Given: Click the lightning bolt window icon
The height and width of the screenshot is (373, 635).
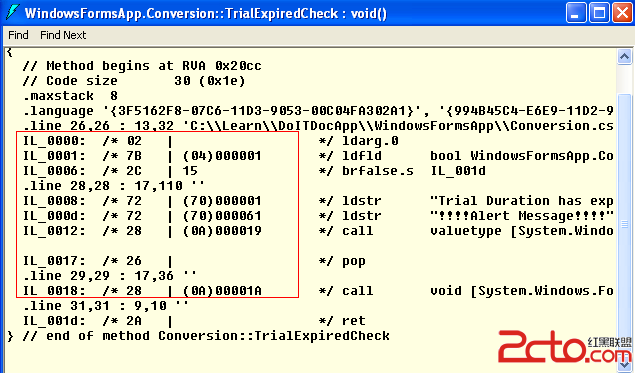Looking at the screenshot, I should (x=12, y=12).
